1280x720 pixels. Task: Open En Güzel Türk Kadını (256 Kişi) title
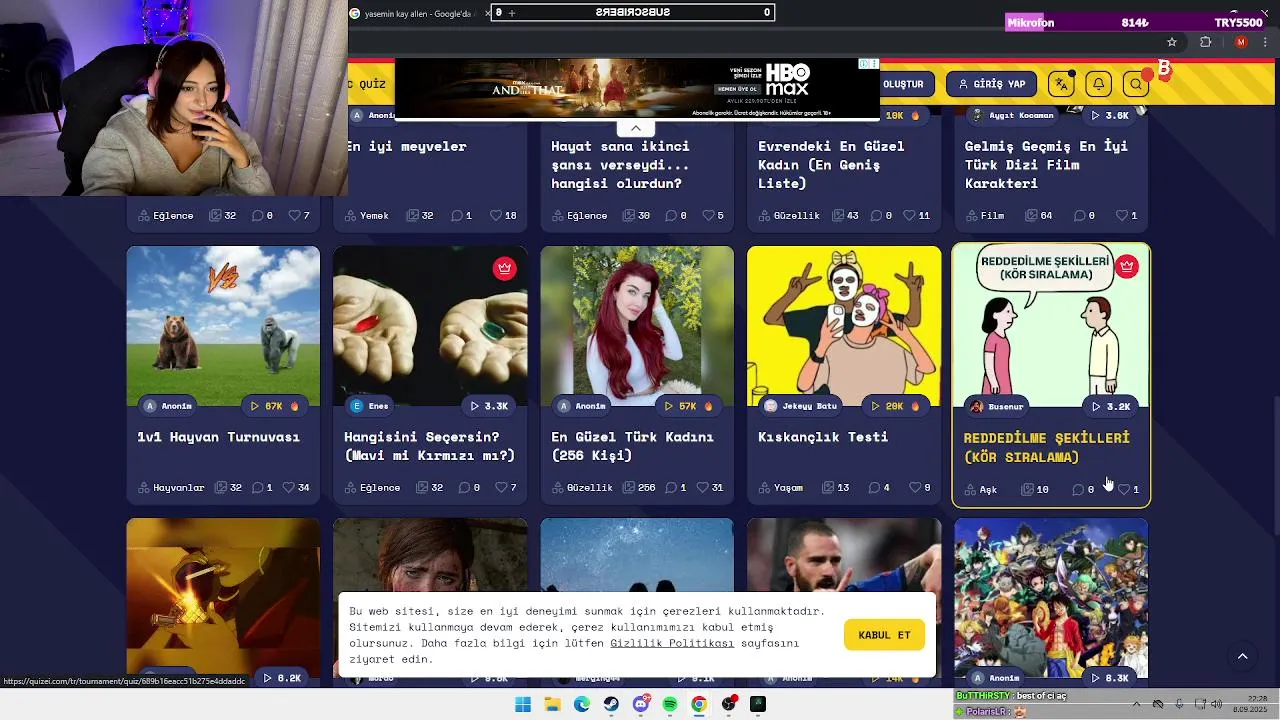pos(632,446)
